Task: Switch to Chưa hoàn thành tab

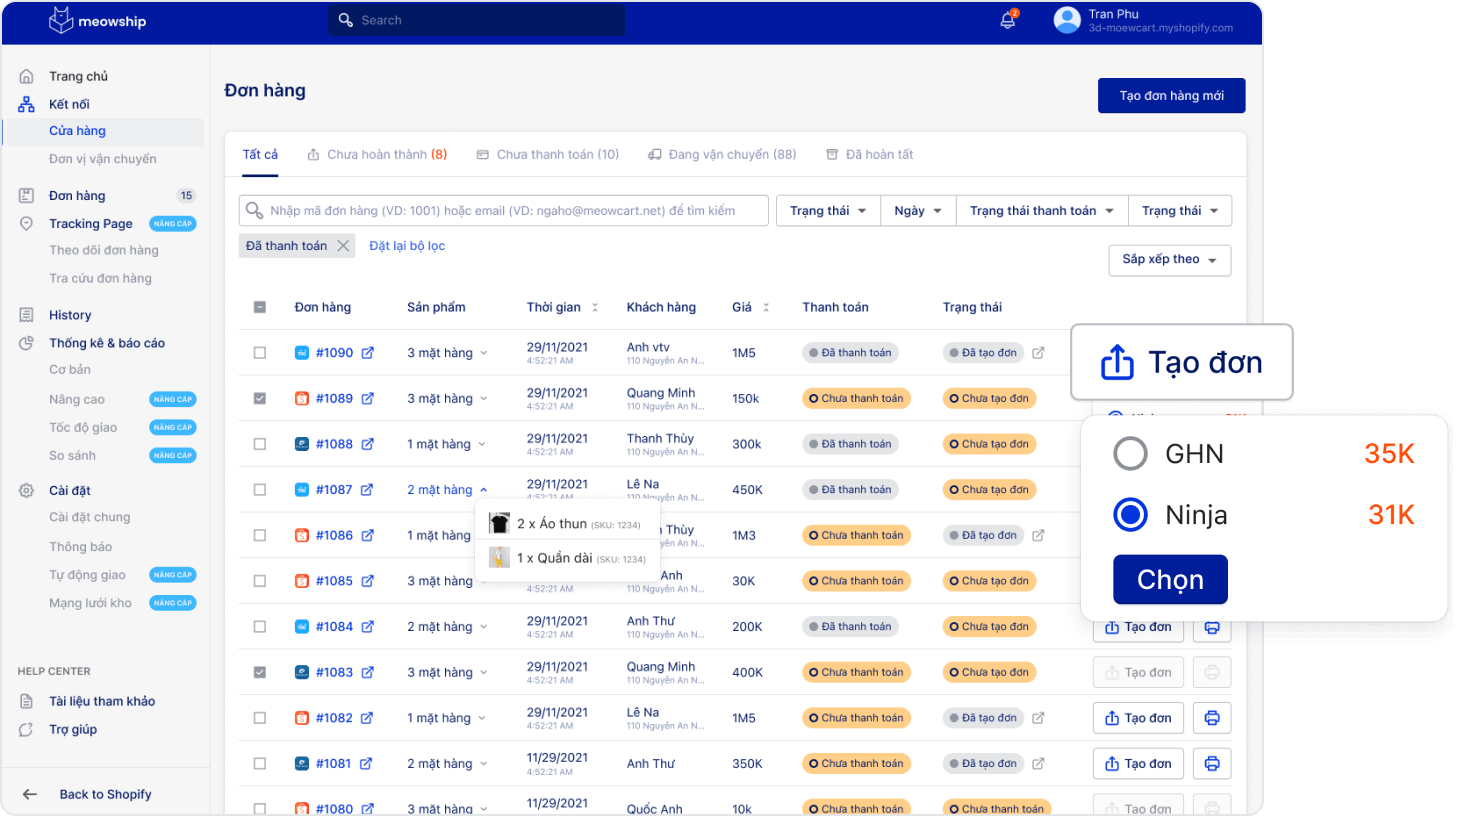Action: [x=377, y=155]
